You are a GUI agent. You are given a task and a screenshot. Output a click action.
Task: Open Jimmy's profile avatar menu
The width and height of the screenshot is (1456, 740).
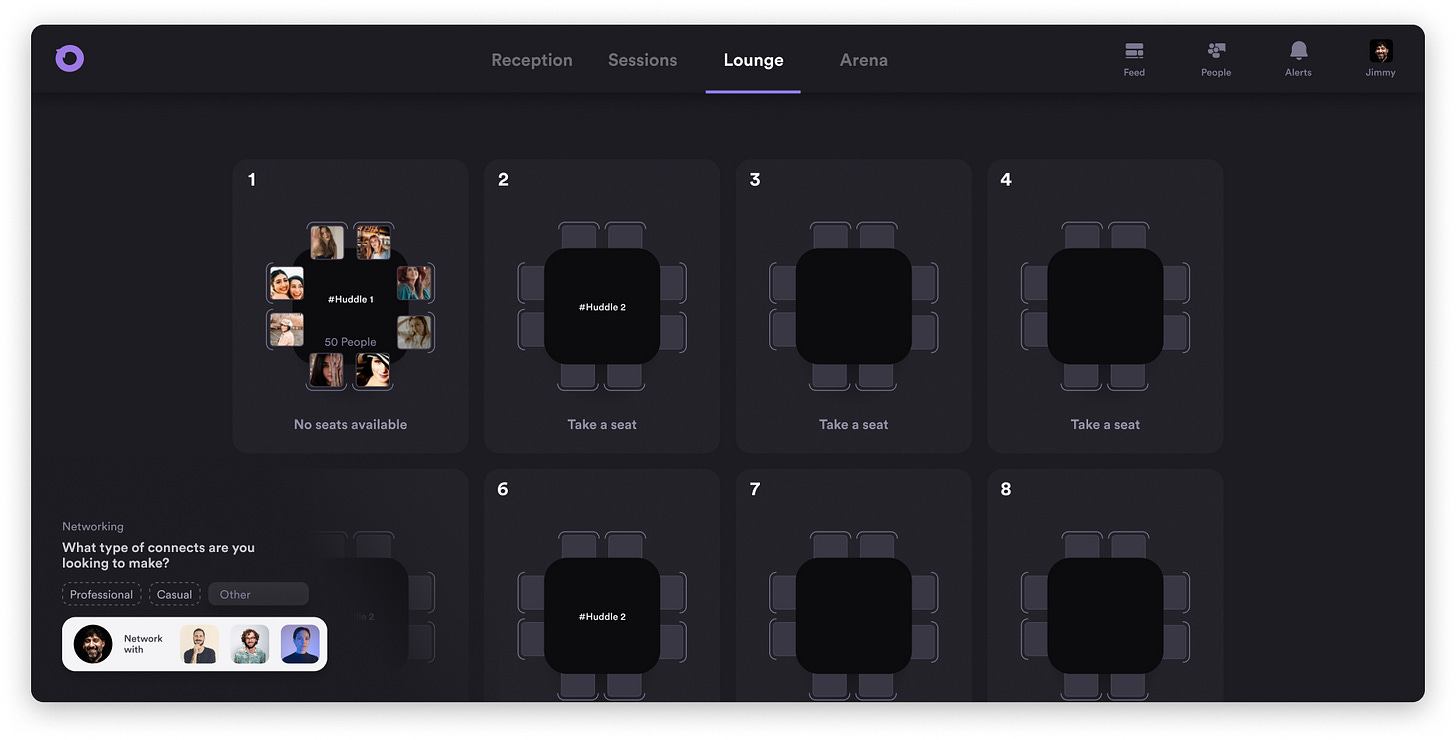(x=1380, y=59)
